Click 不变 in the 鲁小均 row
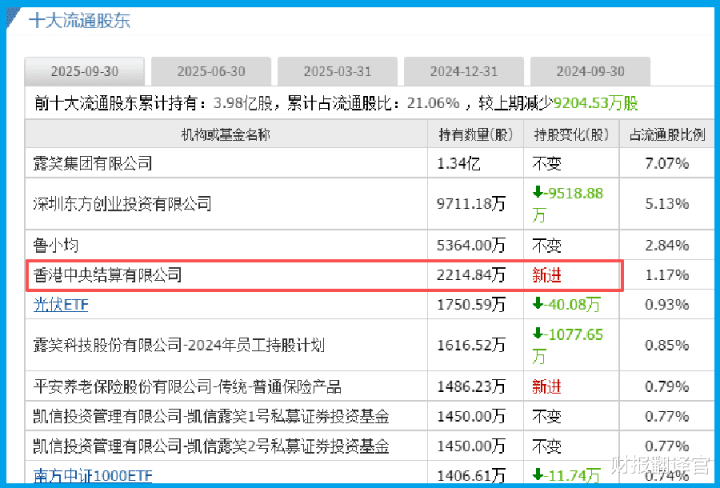This screenshot has width=720, height=488. 546,245
